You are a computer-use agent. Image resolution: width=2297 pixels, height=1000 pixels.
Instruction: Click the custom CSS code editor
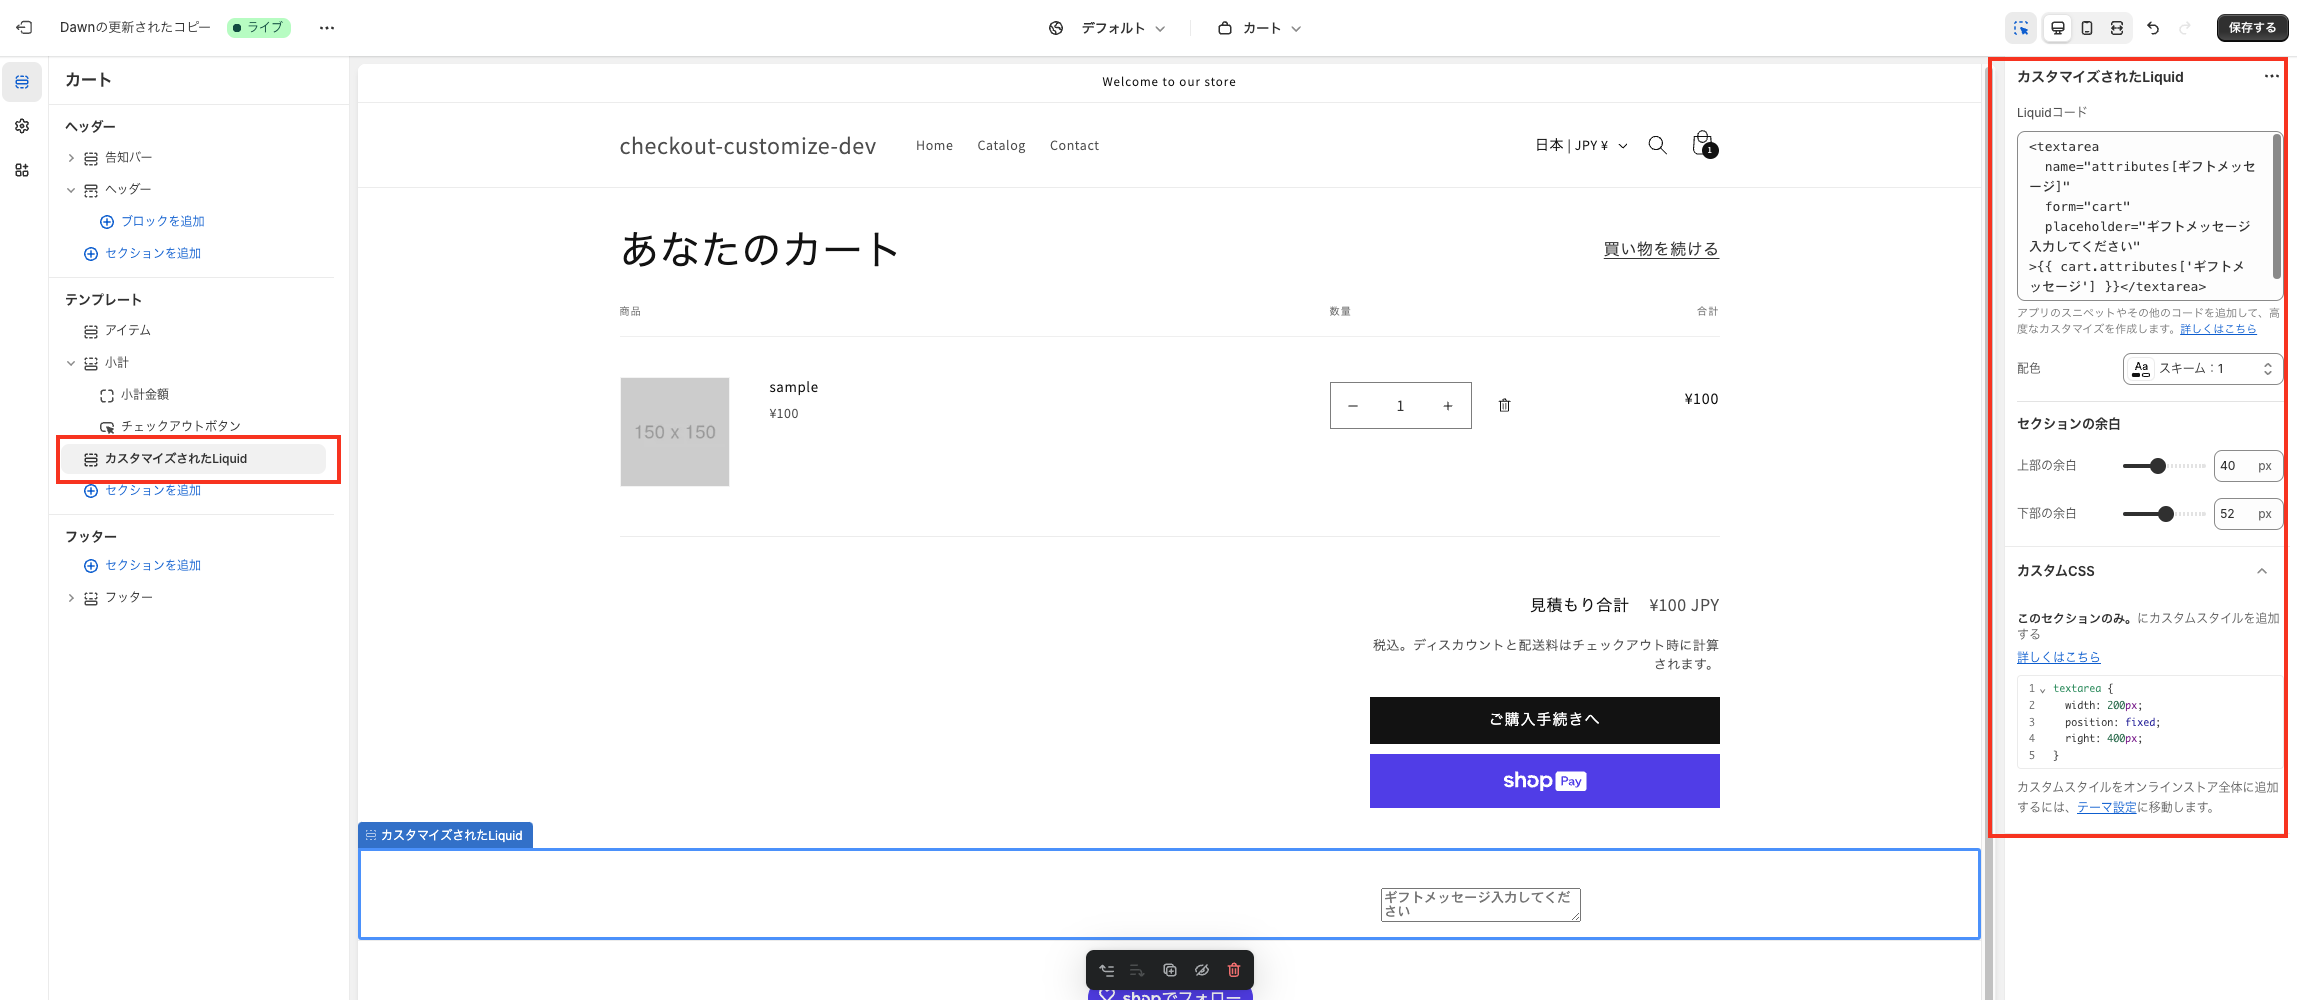2150,722
